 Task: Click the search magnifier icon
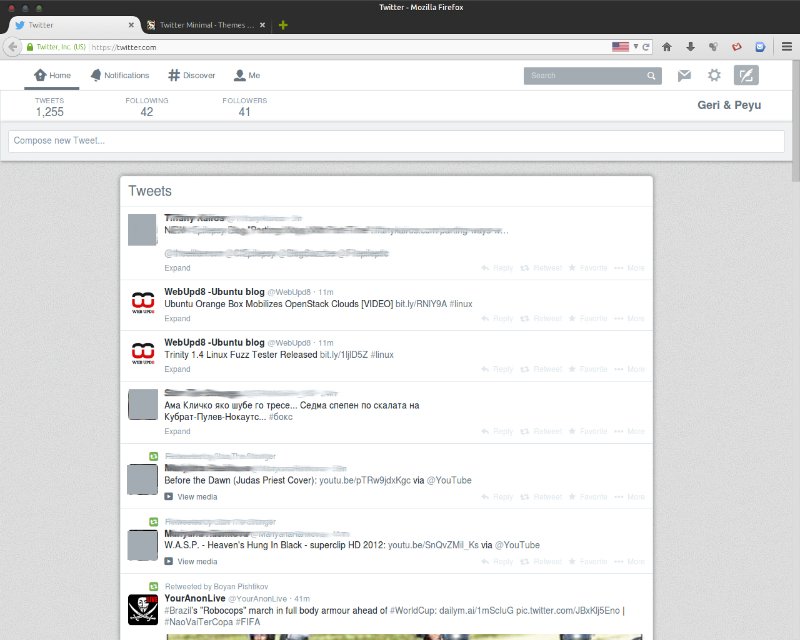651,76
